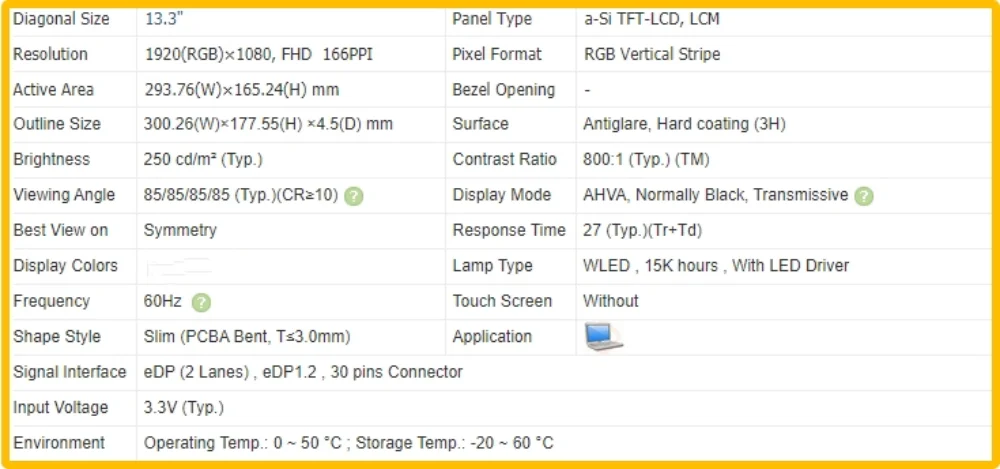Click the Outline Size dimensions value
The width and height of the screenshot is (1000, 469).
pos(268,124)
